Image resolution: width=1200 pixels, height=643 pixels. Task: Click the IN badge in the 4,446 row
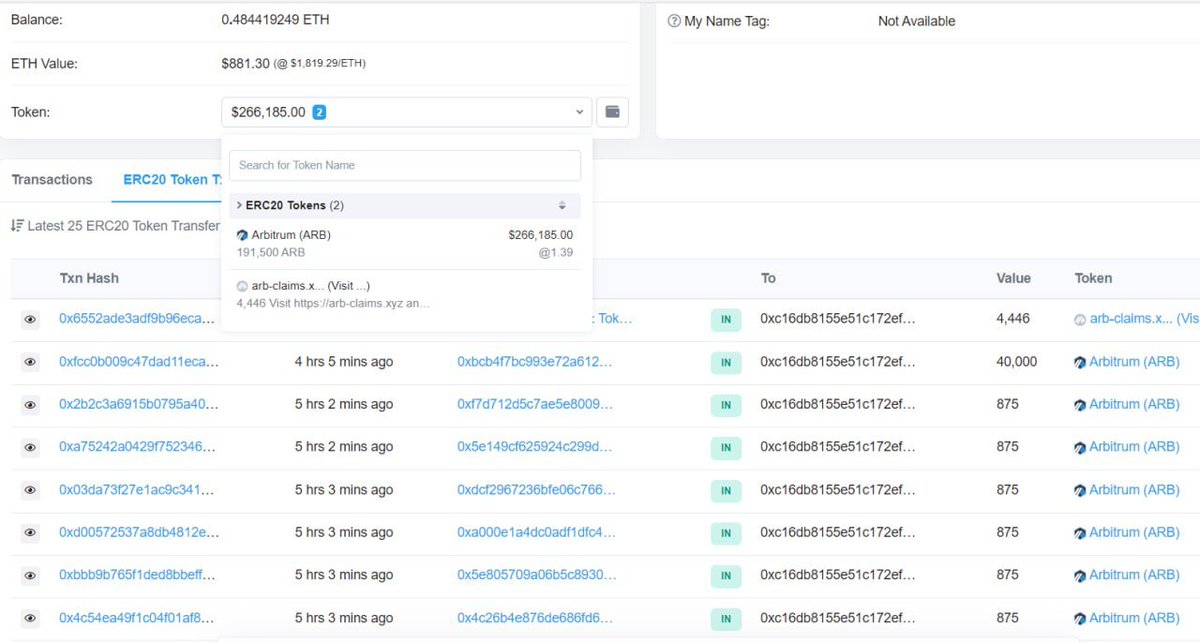click(x=726, y=320)
